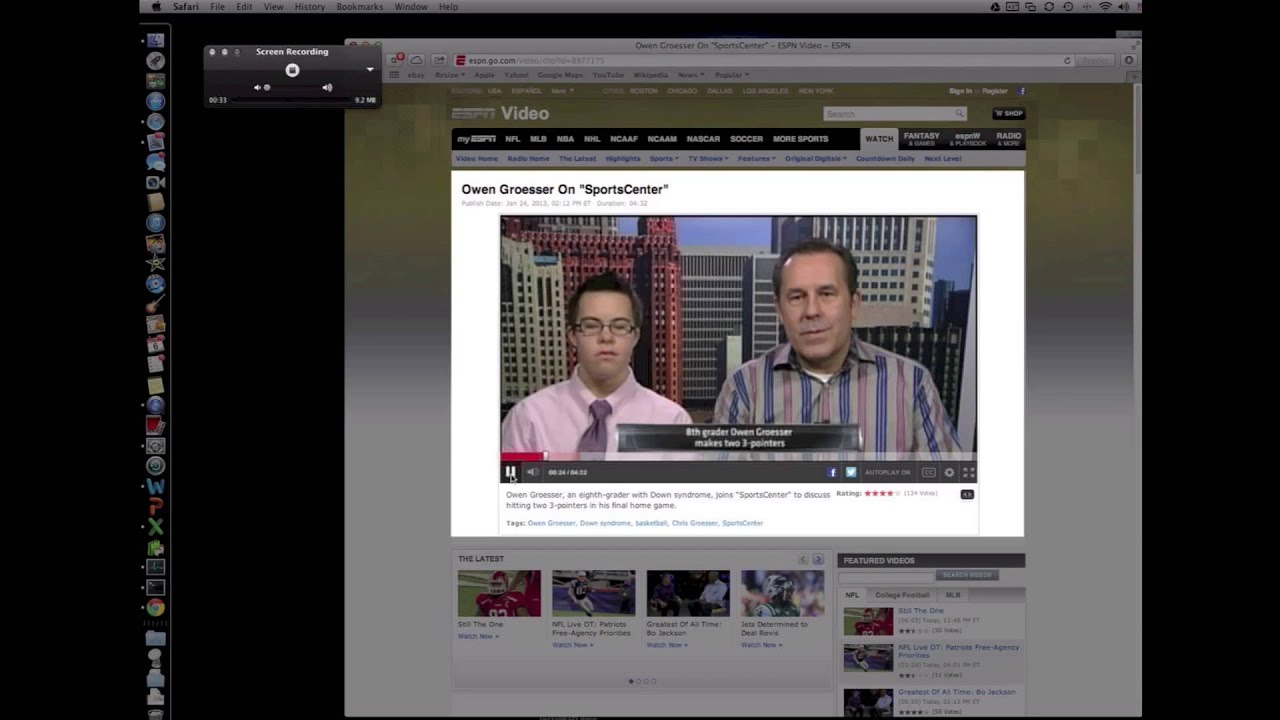Open Finder from the Dock
The image size is (1280, 720).
tap(155, 40)
